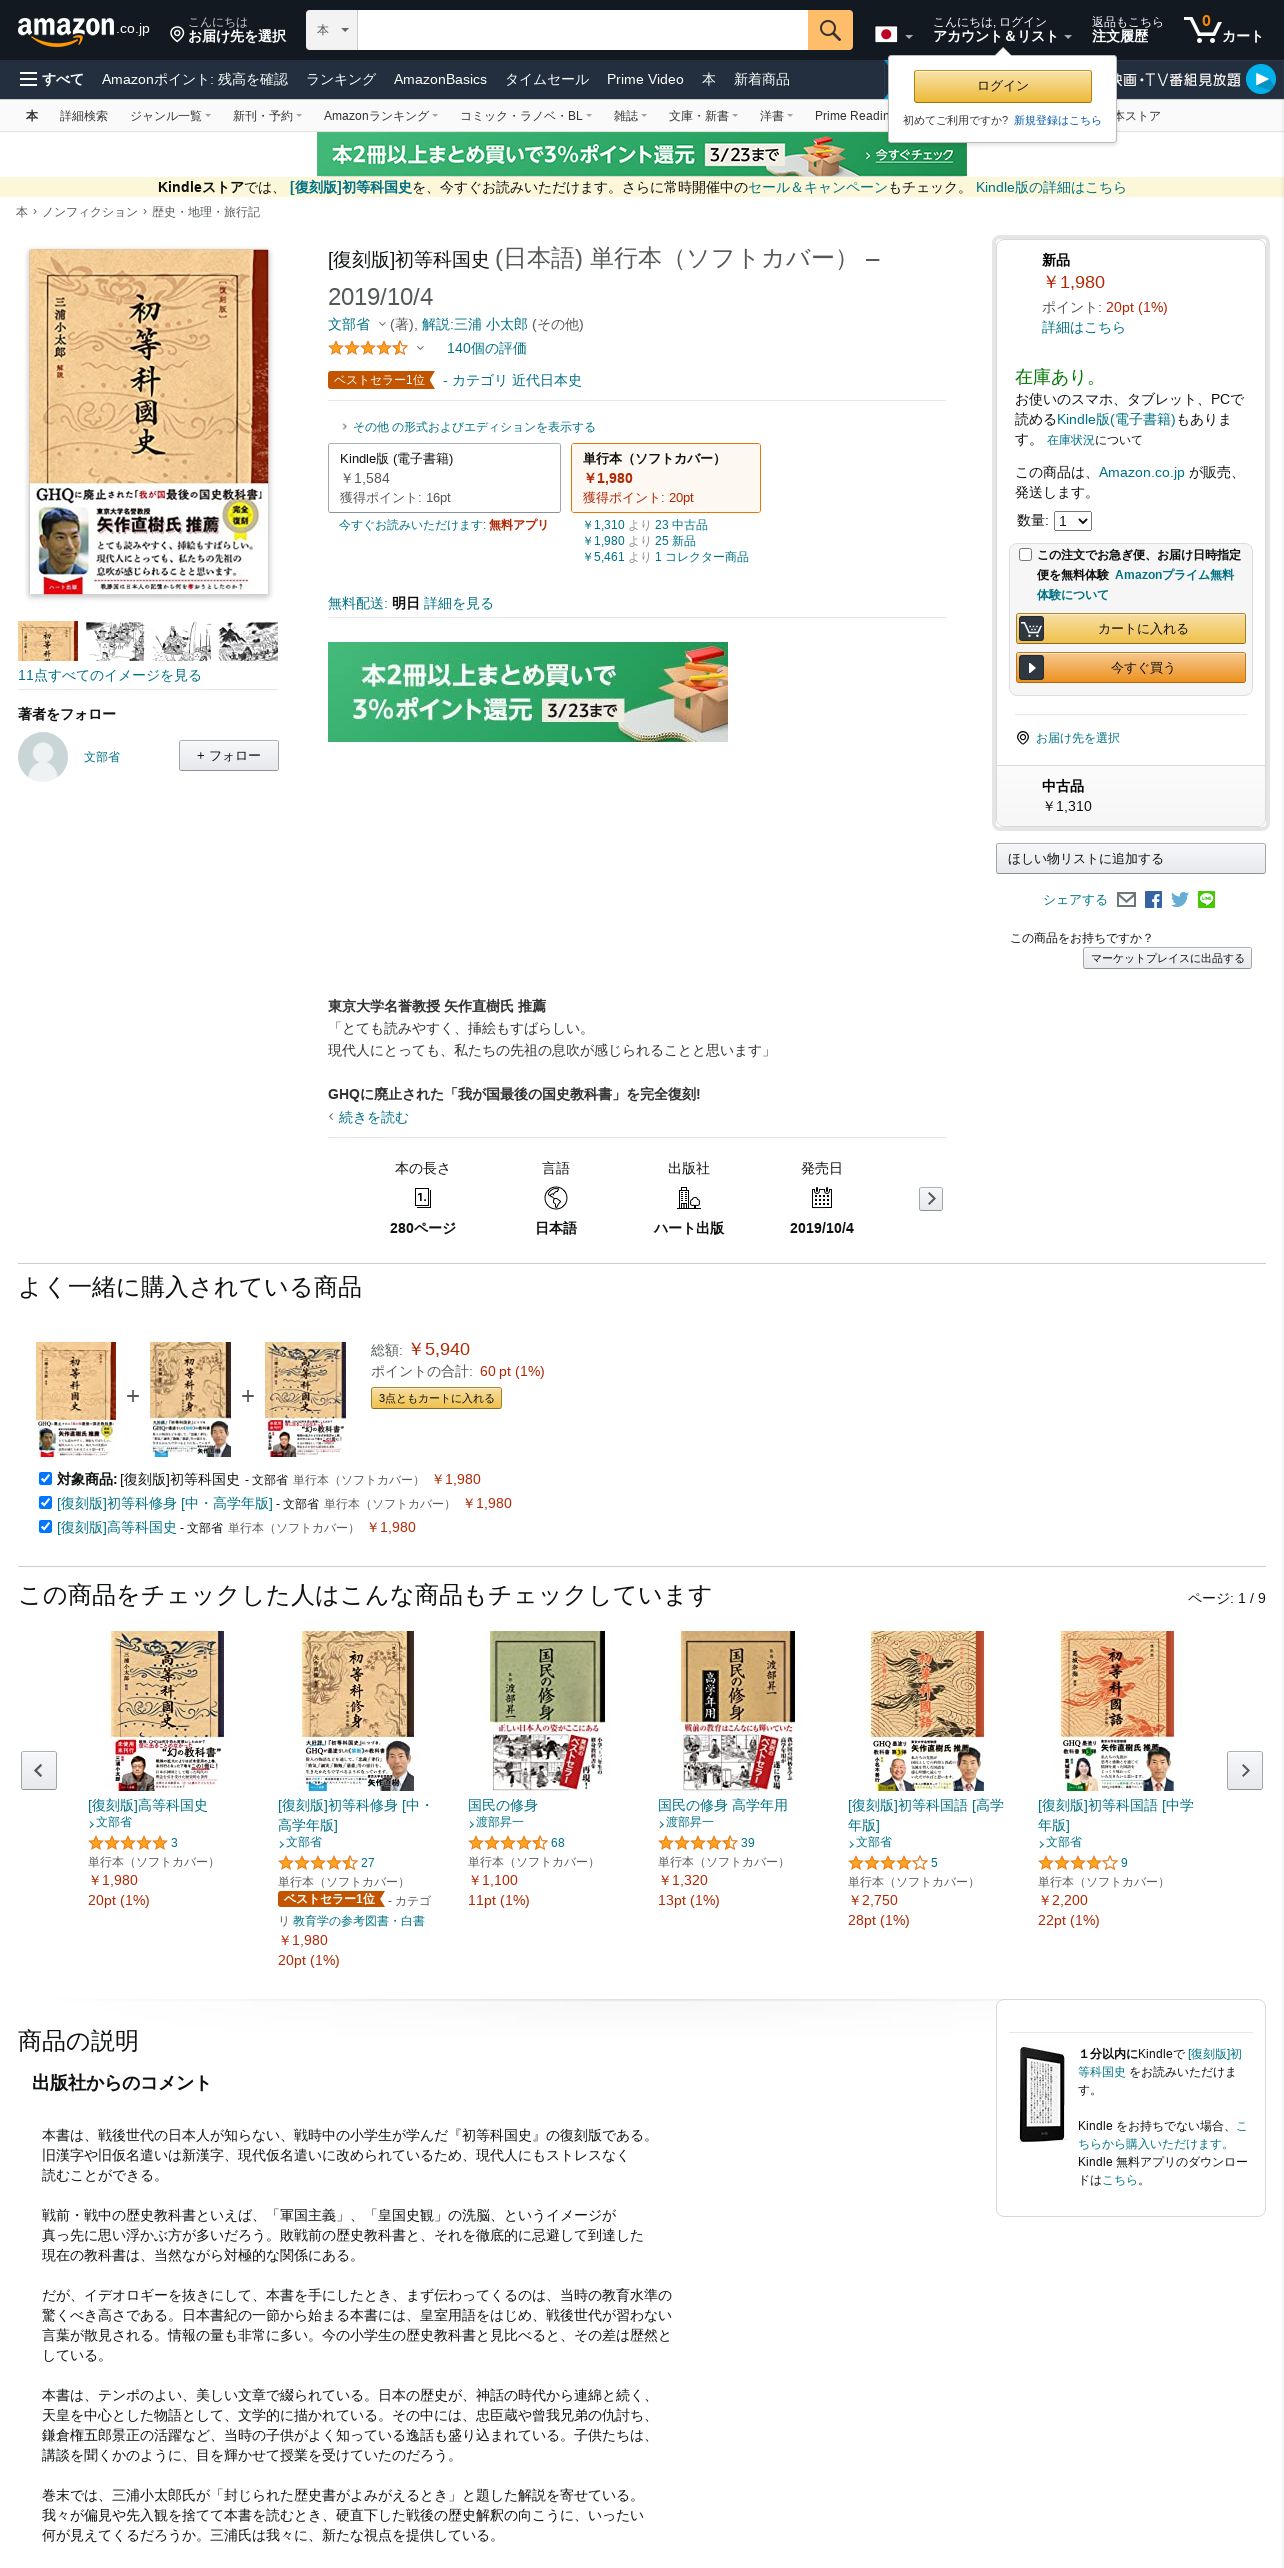Uncheck 初等科修身 [中・高学年版] bundle checkbox

point(45,1502)
